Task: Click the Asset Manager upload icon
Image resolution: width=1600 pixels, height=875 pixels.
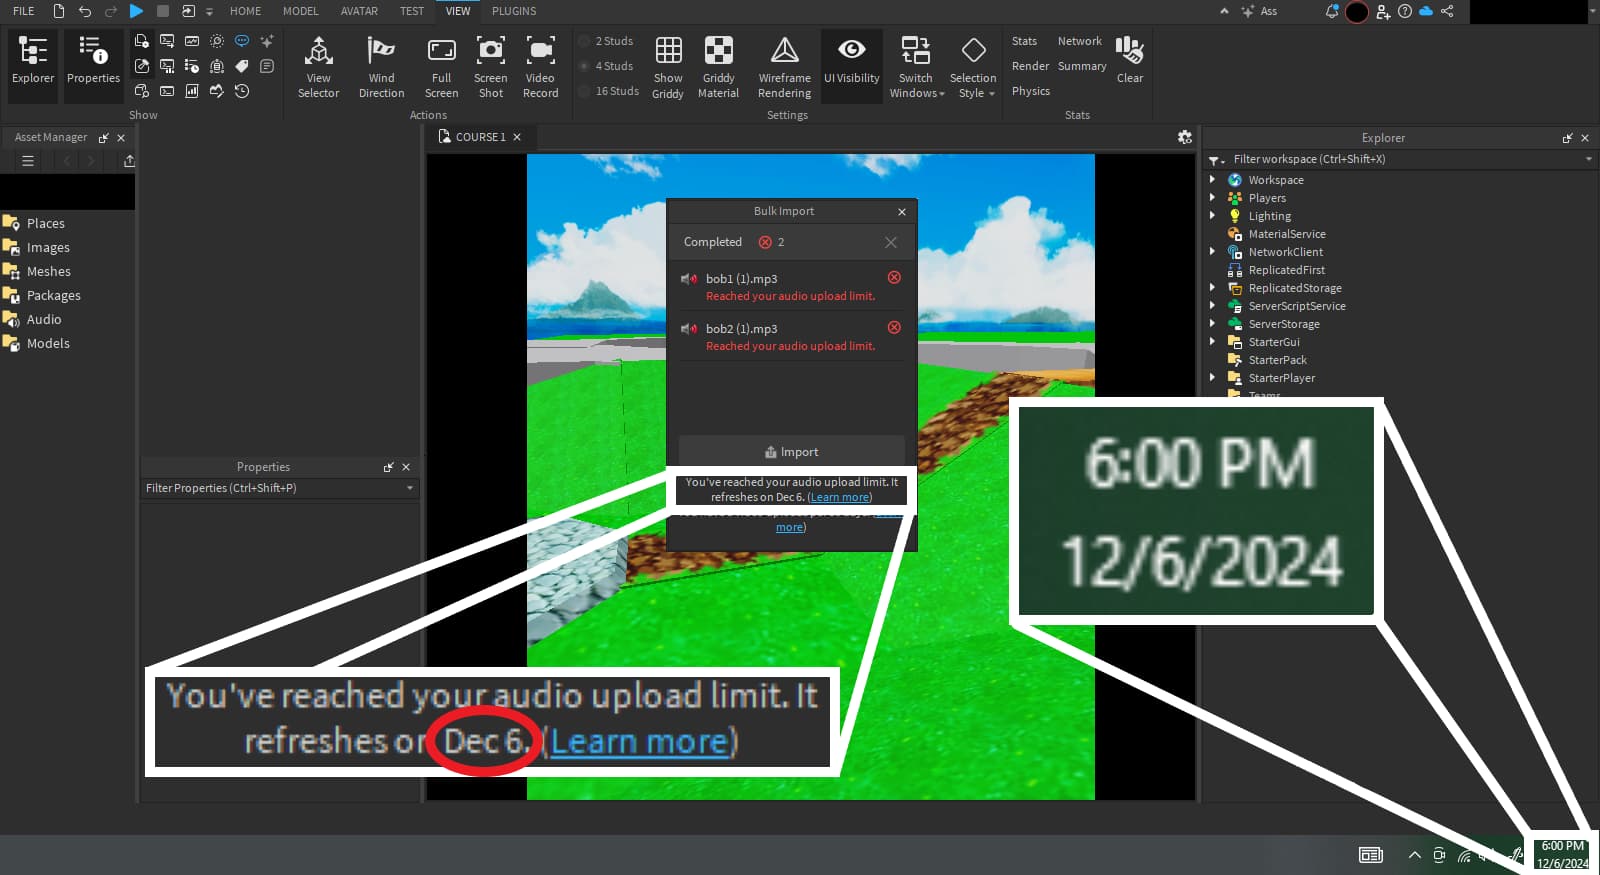Action: point(129,161)
